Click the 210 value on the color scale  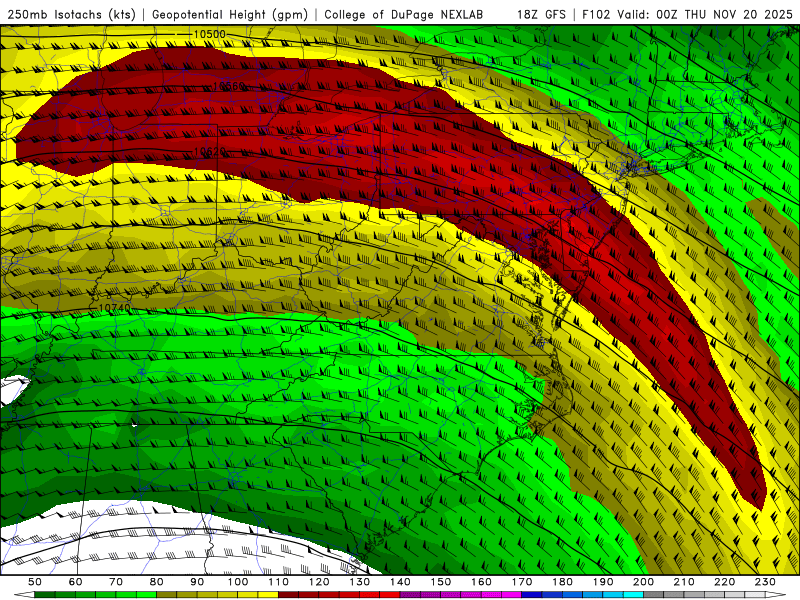point(684,582)
